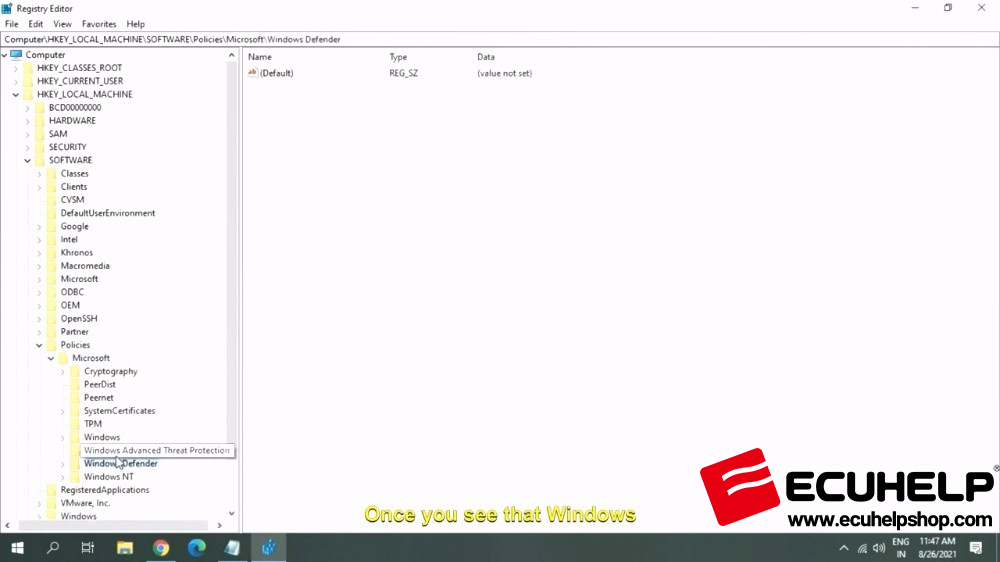Collapse the Computer root node
The height and width of the screenshot is (562, 1000).
(4, 55)
